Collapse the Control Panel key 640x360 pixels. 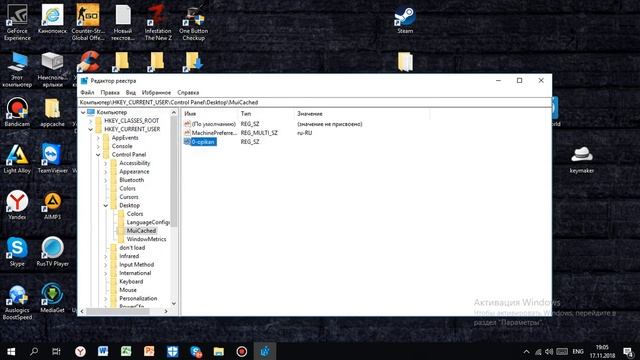pyautogui.click(x=98, y=155)
